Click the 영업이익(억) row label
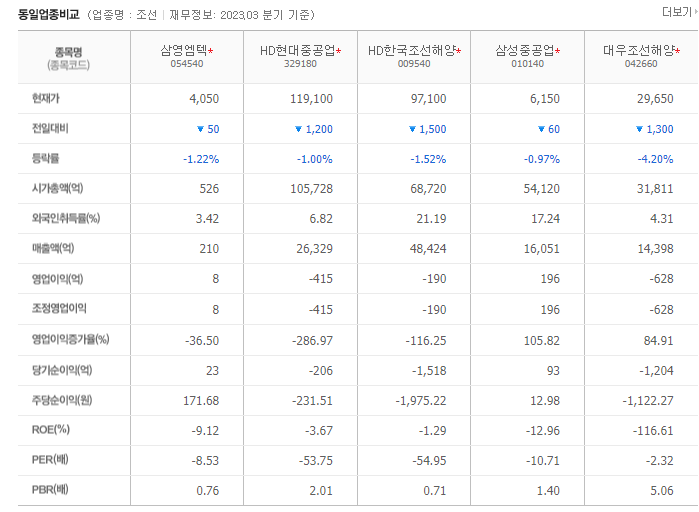 58,279
